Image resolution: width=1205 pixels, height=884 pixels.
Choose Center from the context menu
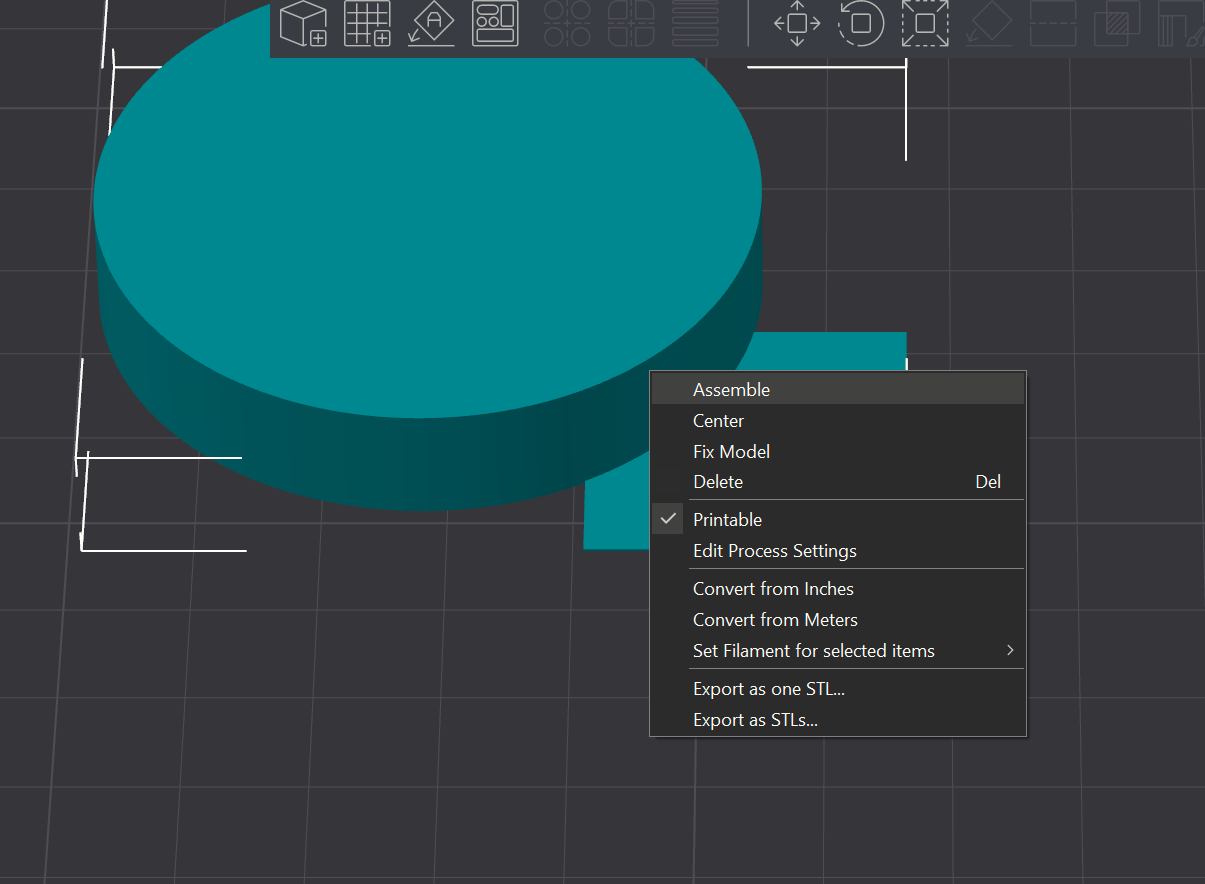point(838,421)
